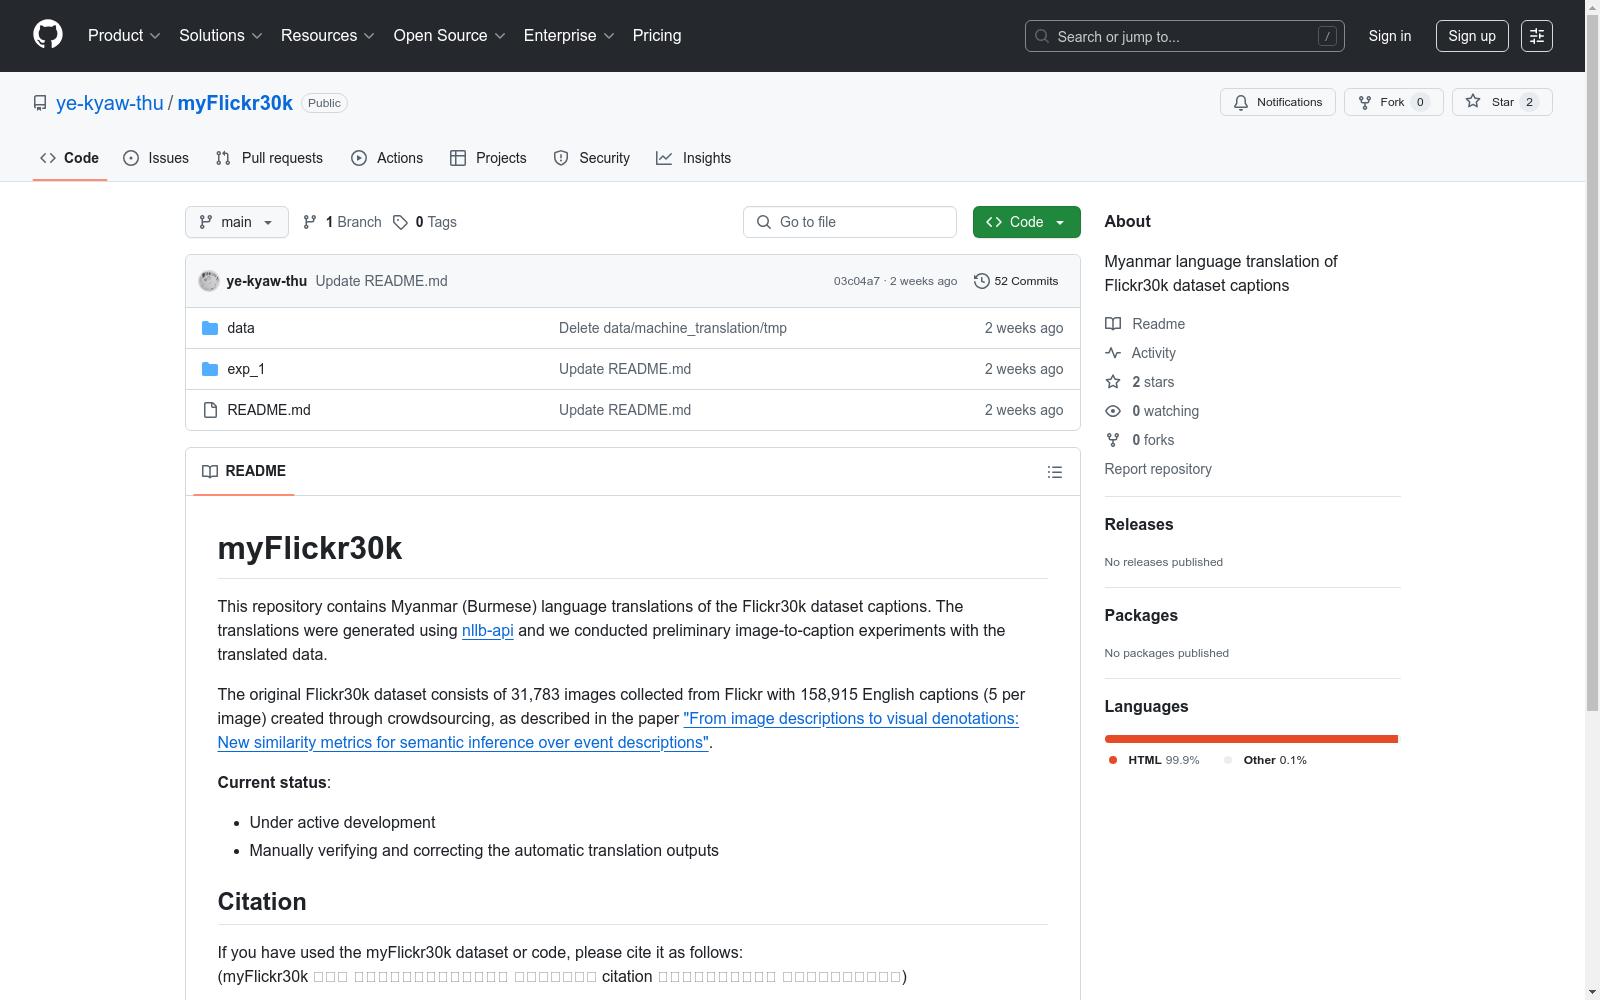The image size is (1600, 1000).
Task: Click the bell icon in Notifications button
Action: click(1241, 102)
